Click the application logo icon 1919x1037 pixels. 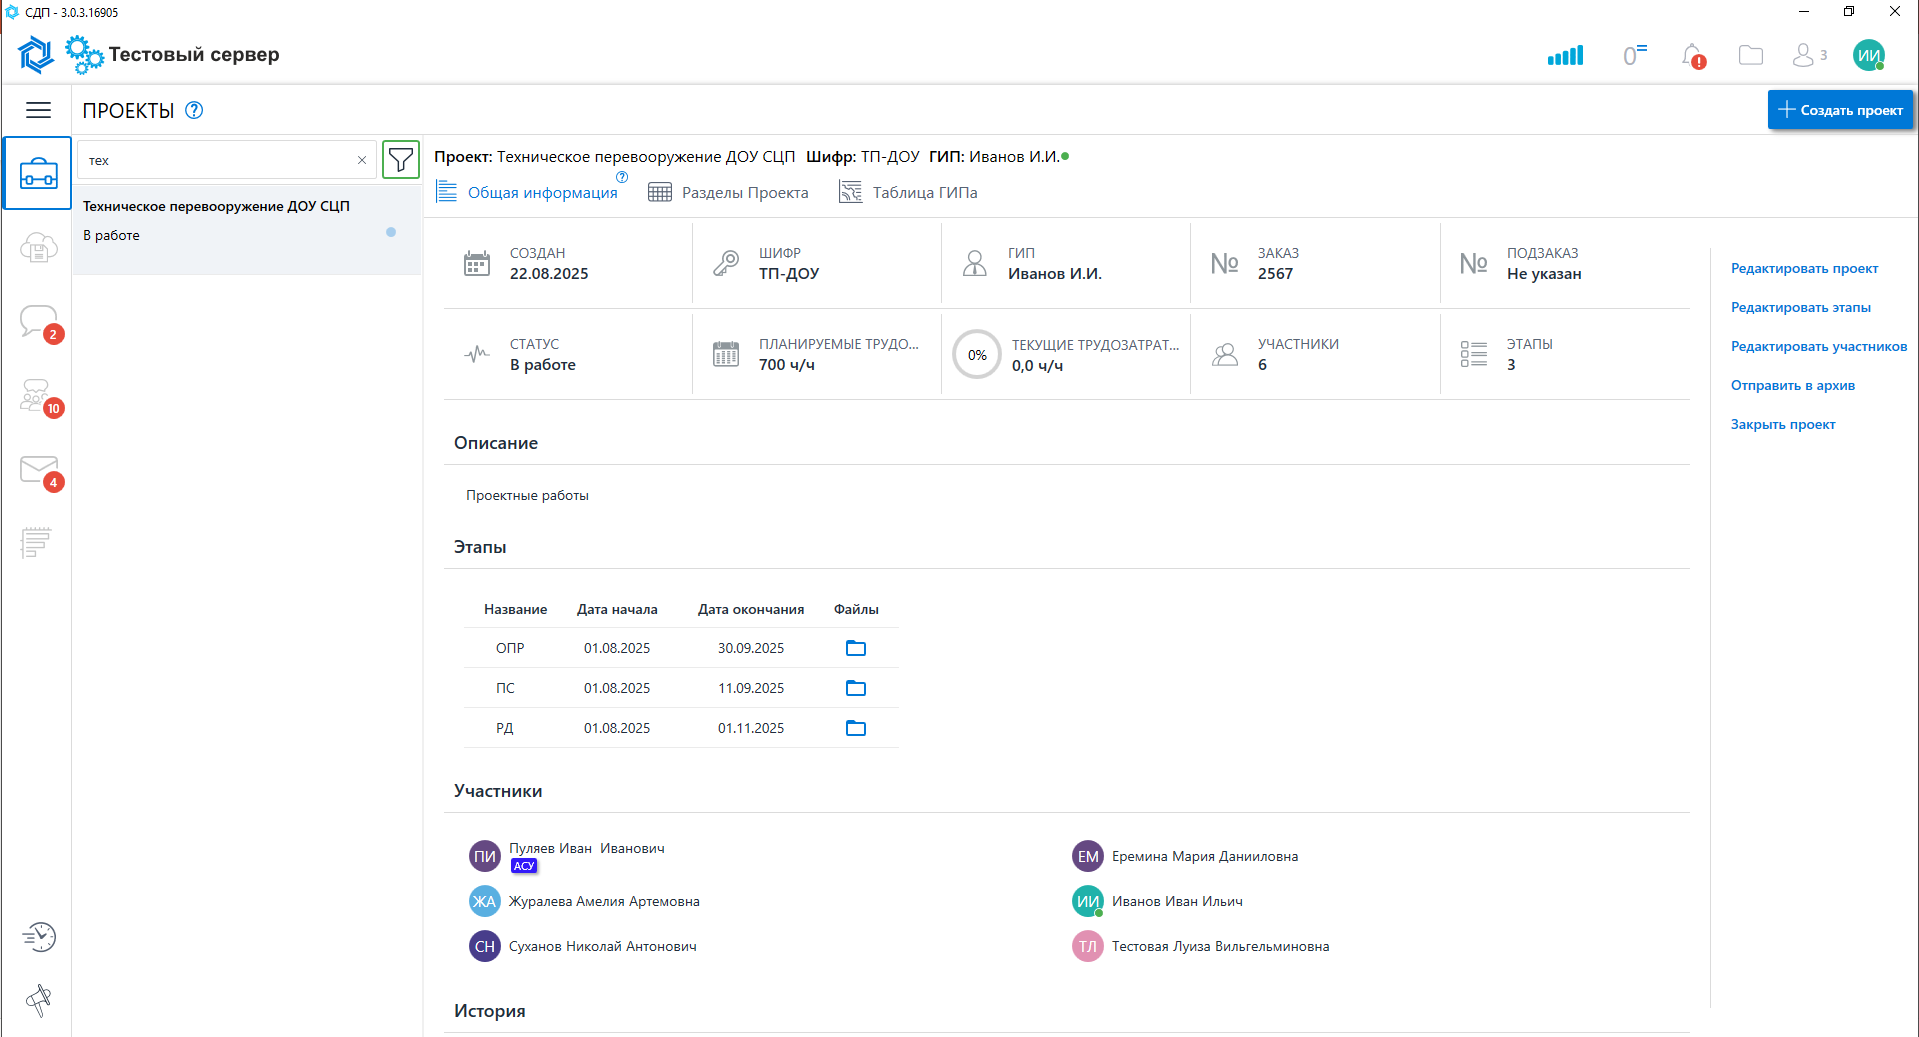click(36, 55)
